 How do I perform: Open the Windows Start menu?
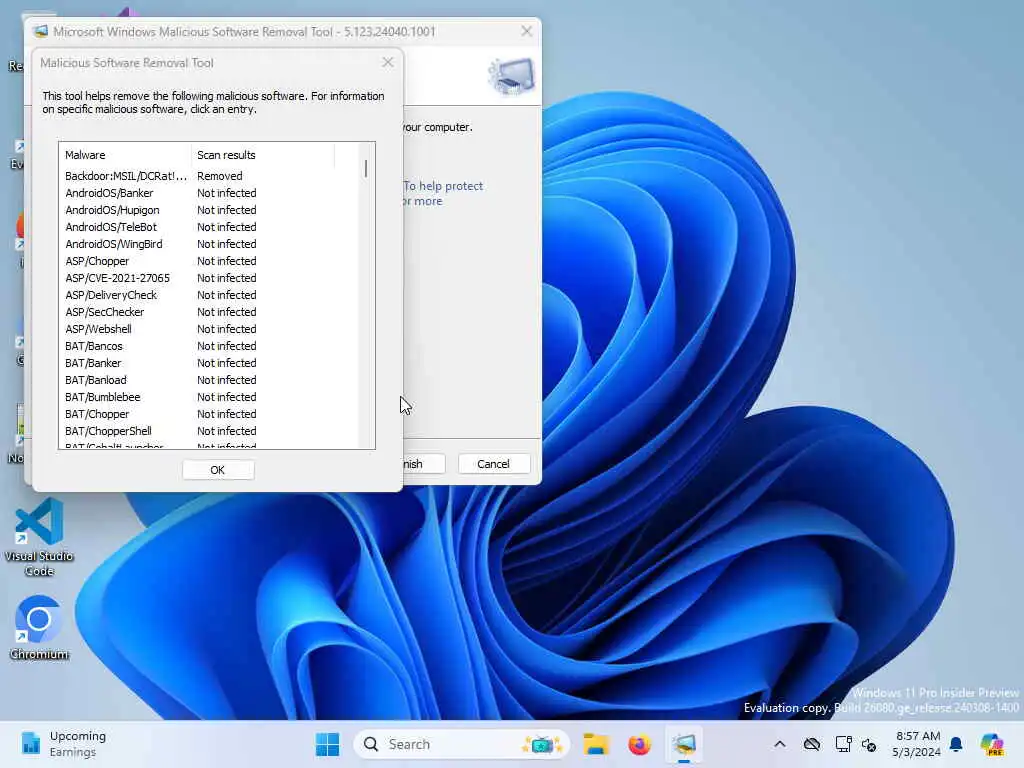(327, 744)
